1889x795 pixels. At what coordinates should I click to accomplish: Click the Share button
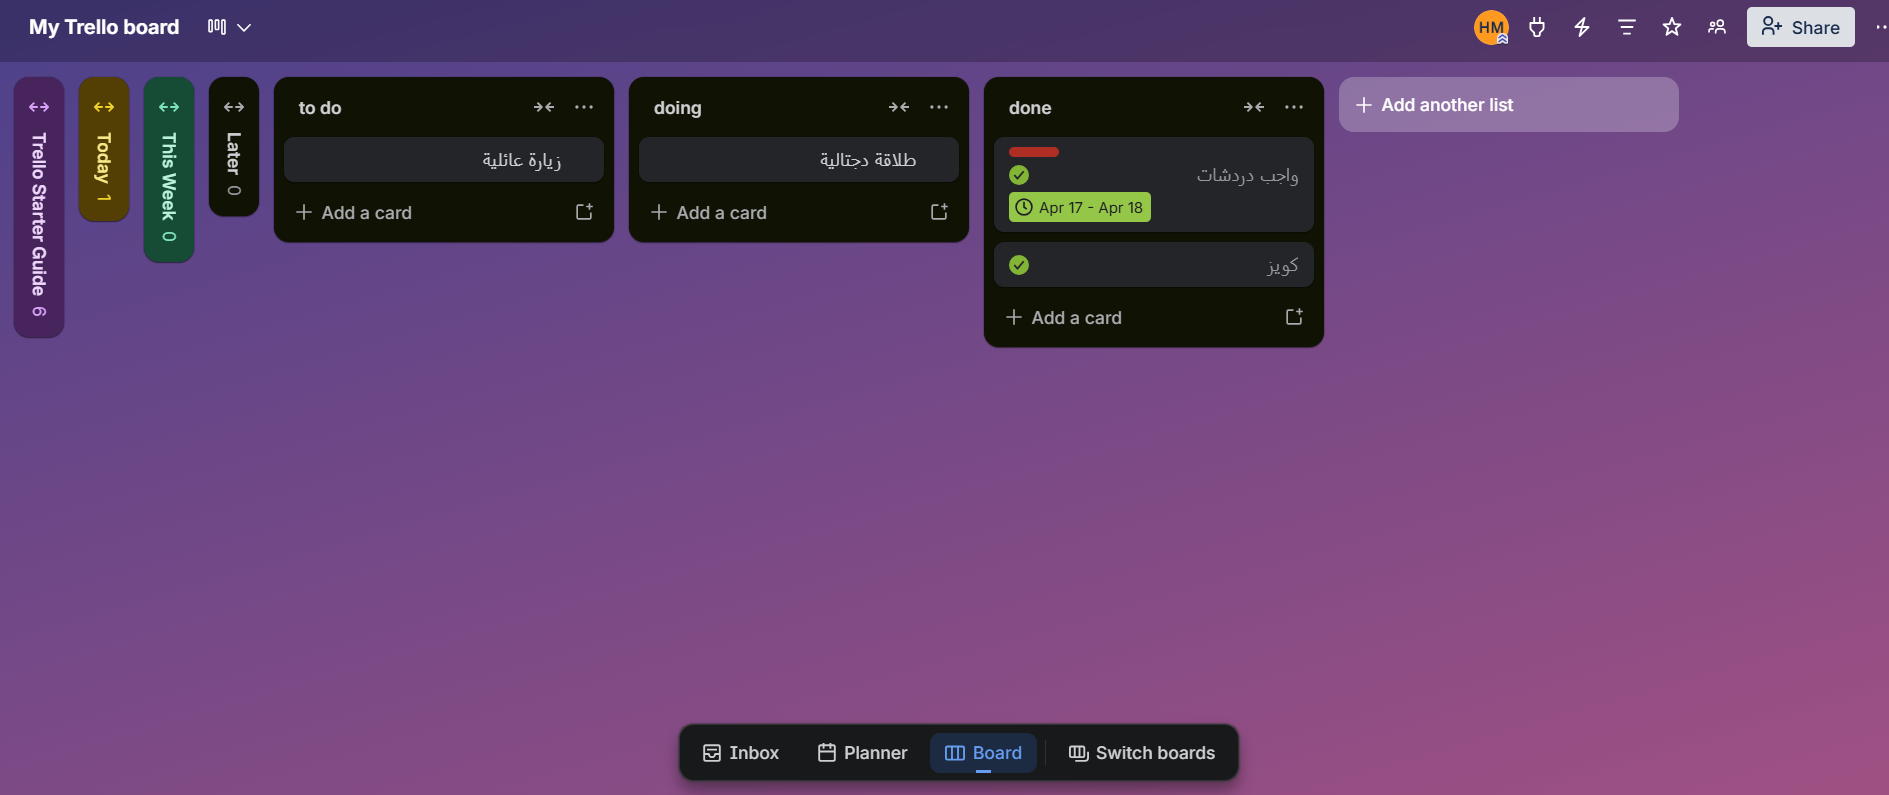[x=1800, y=27]
